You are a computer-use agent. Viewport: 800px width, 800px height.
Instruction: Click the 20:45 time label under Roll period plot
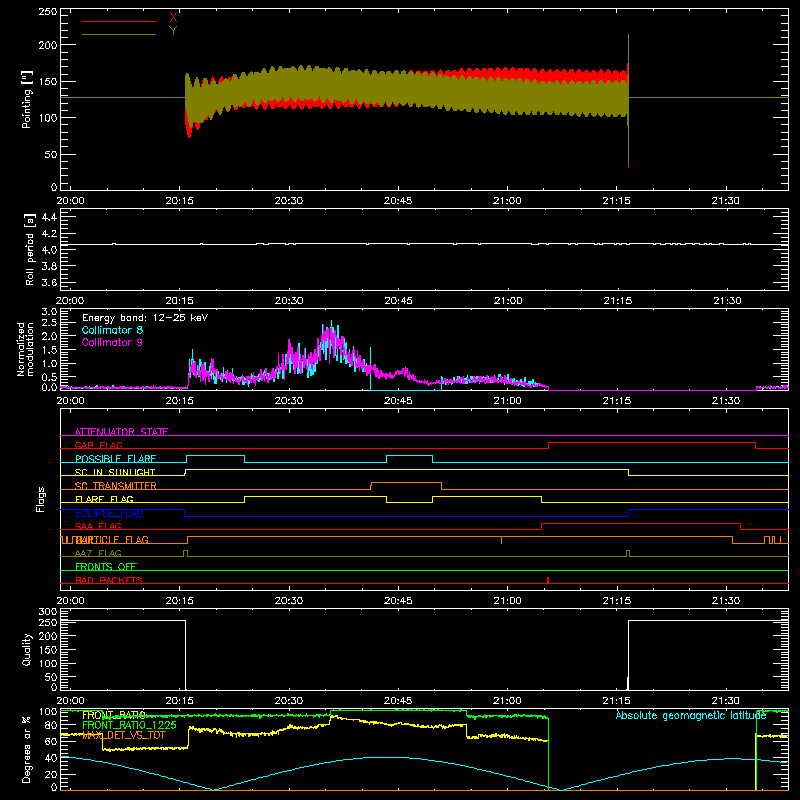point(398,301)
